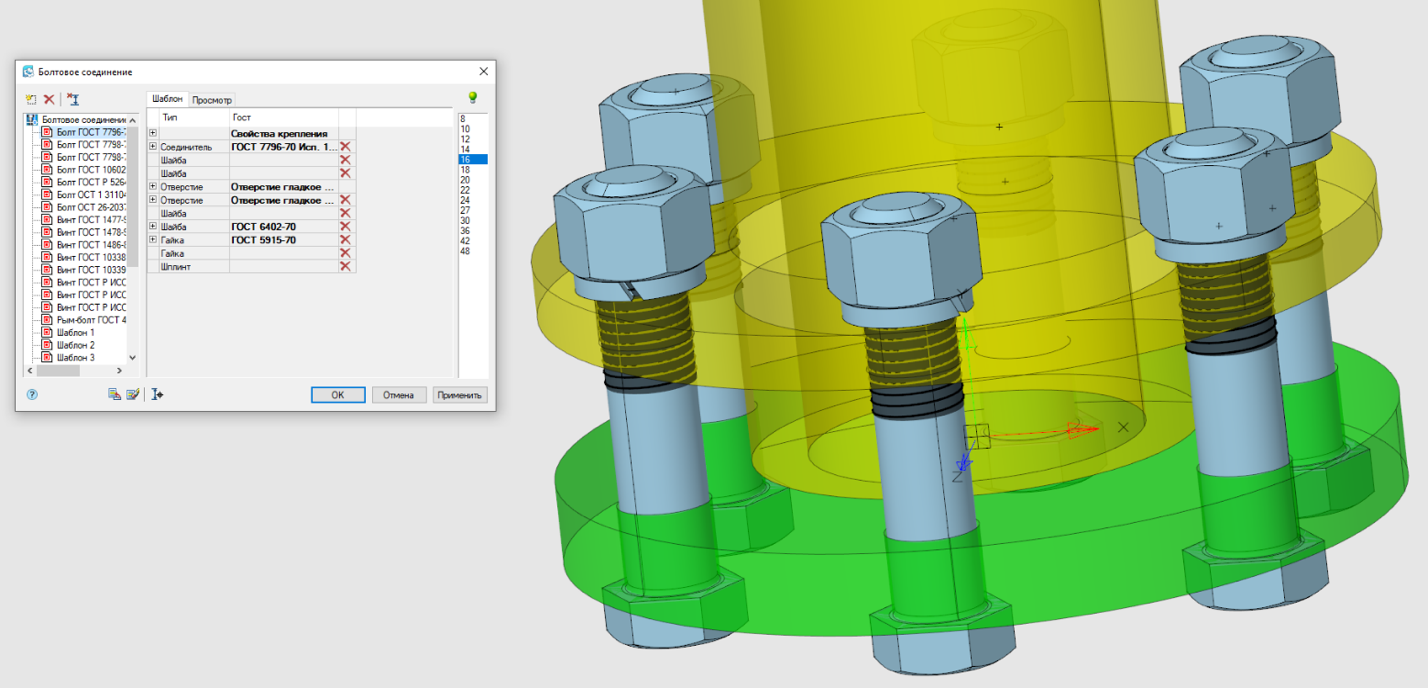The width and height of the screenshot is (1428, 688).
Task: Switch to the Просмотр tab
Action: pos(212,100)
